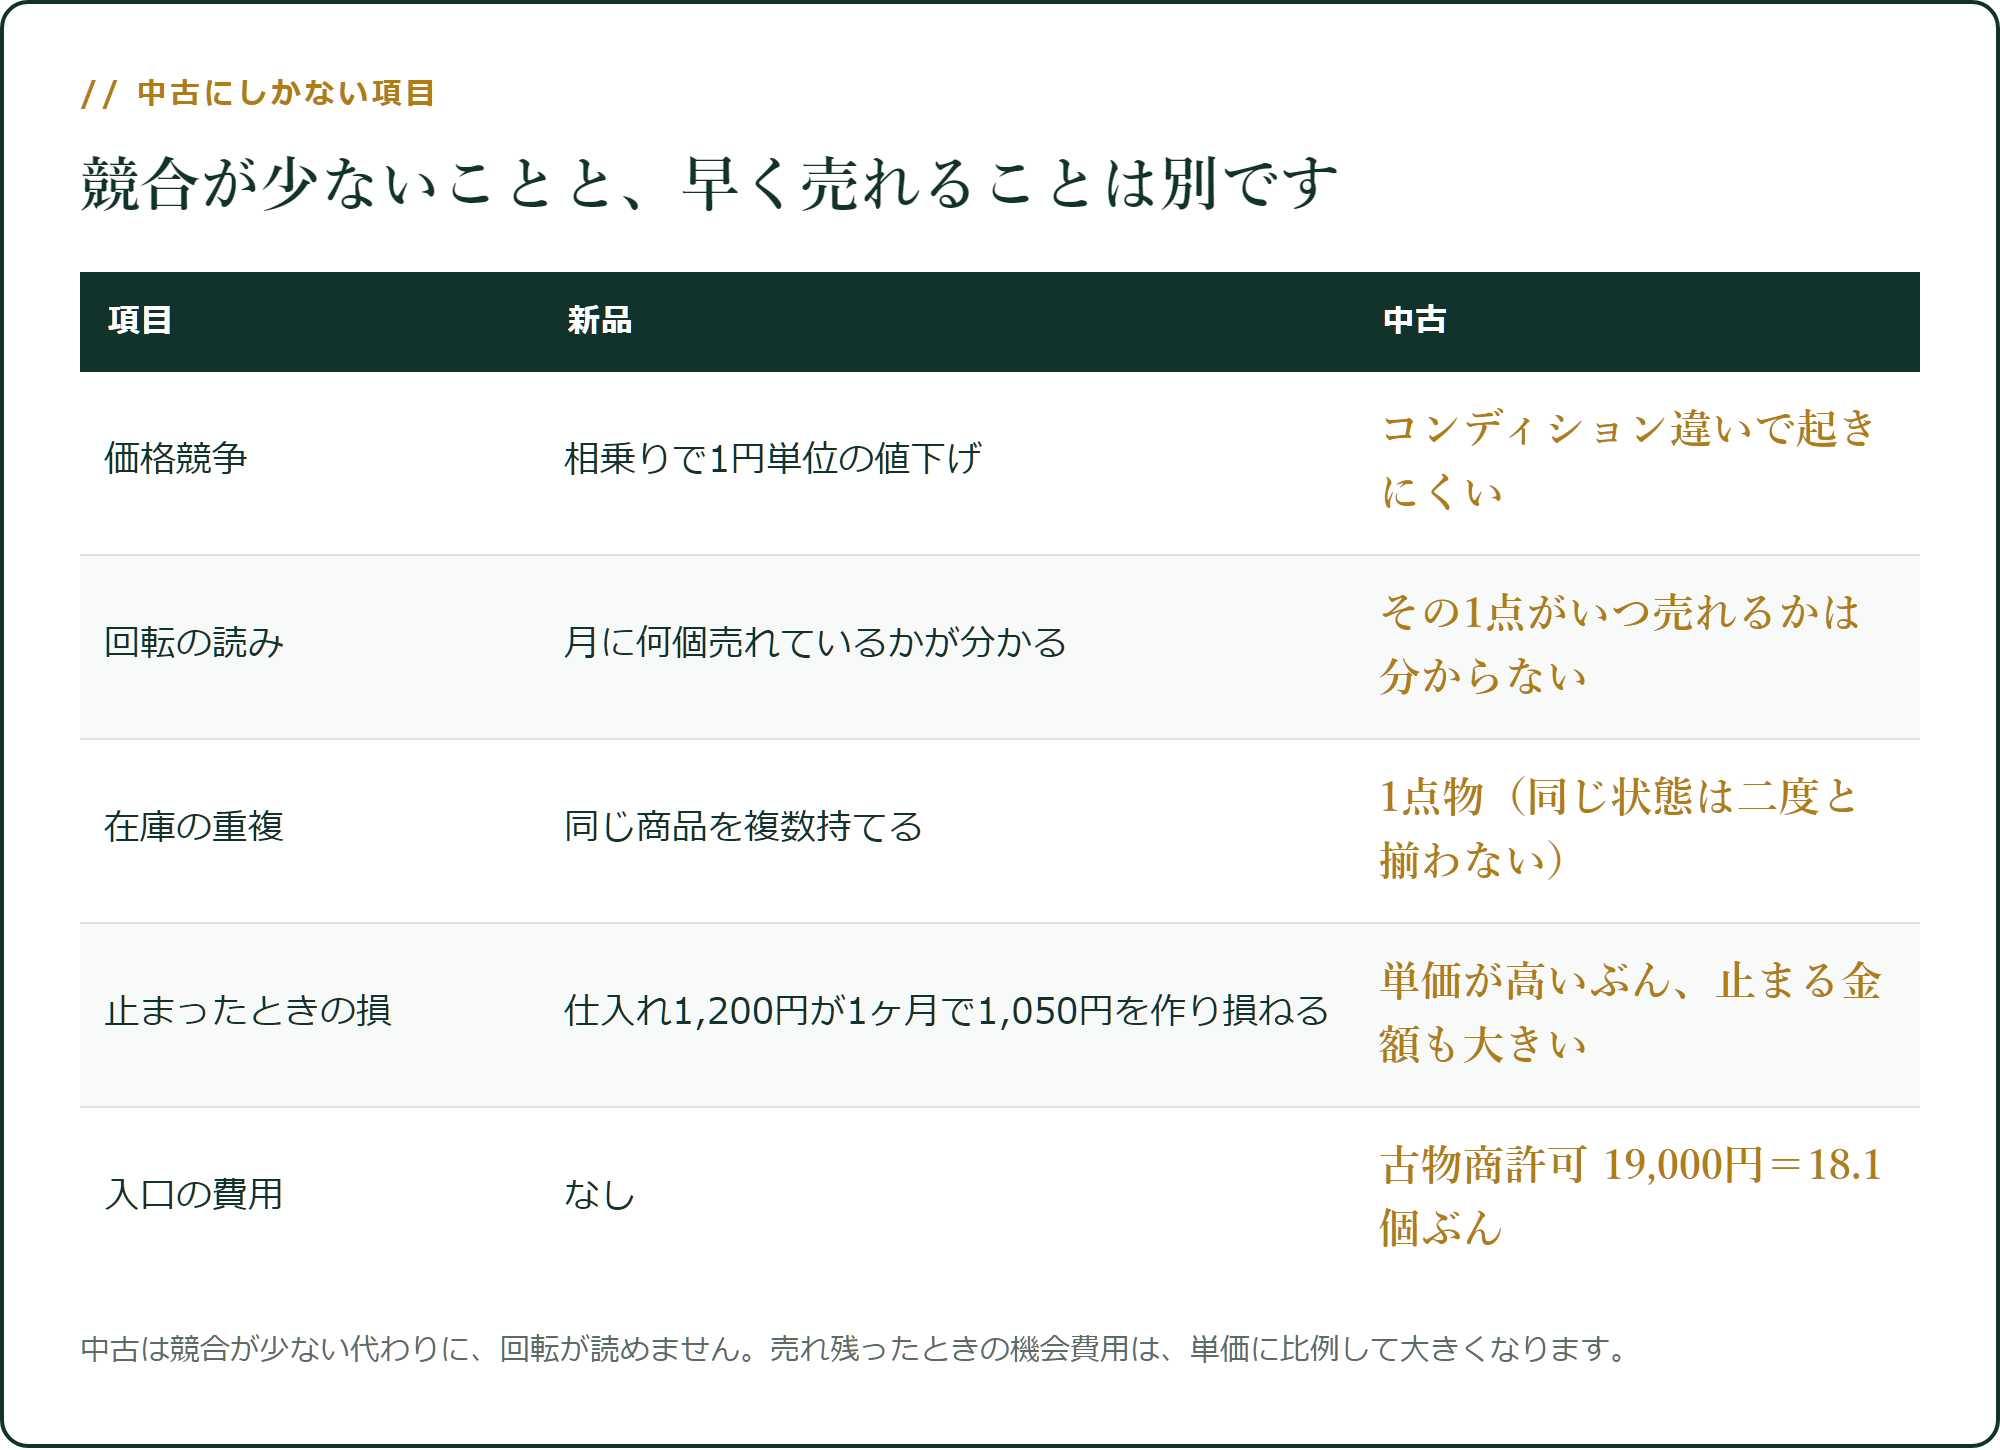2000x1450 pixels.
Task: Click the cell なし in 入口の費用 row
Action: pyautogui.click(x=600, y=1195)
